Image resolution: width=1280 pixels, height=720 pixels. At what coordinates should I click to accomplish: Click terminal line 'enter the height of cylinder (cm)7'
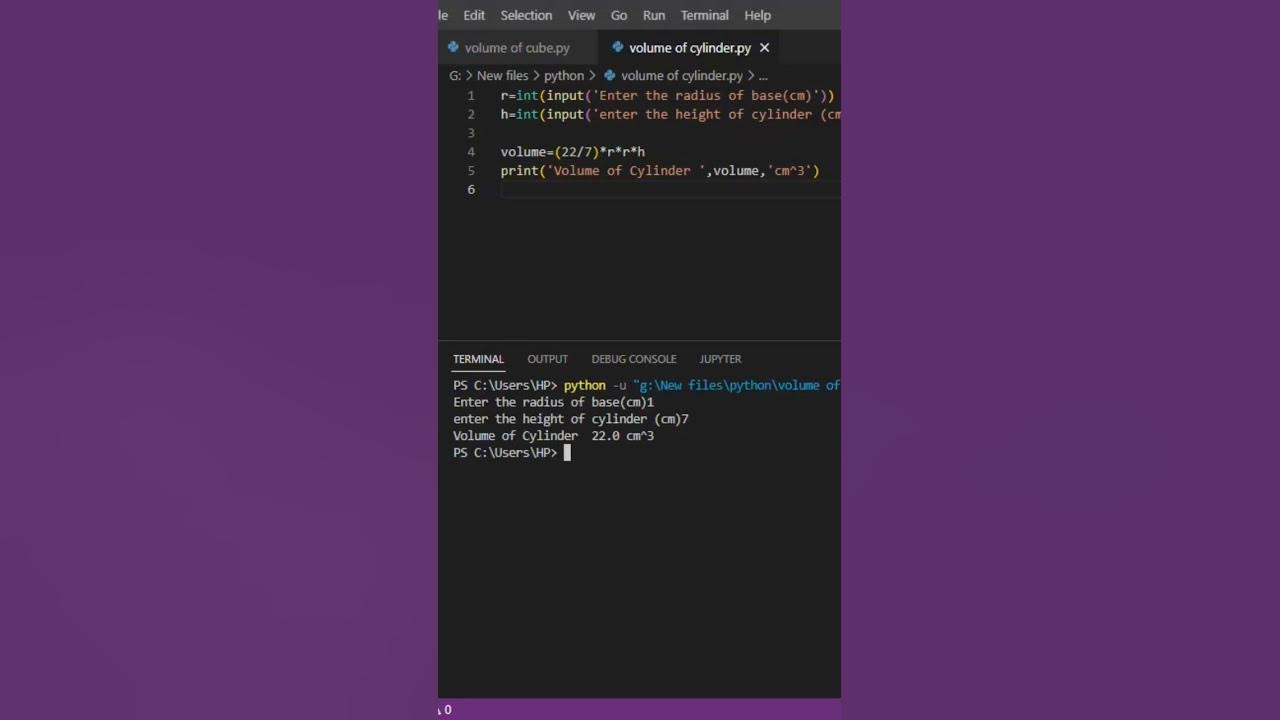coord(571,419)
